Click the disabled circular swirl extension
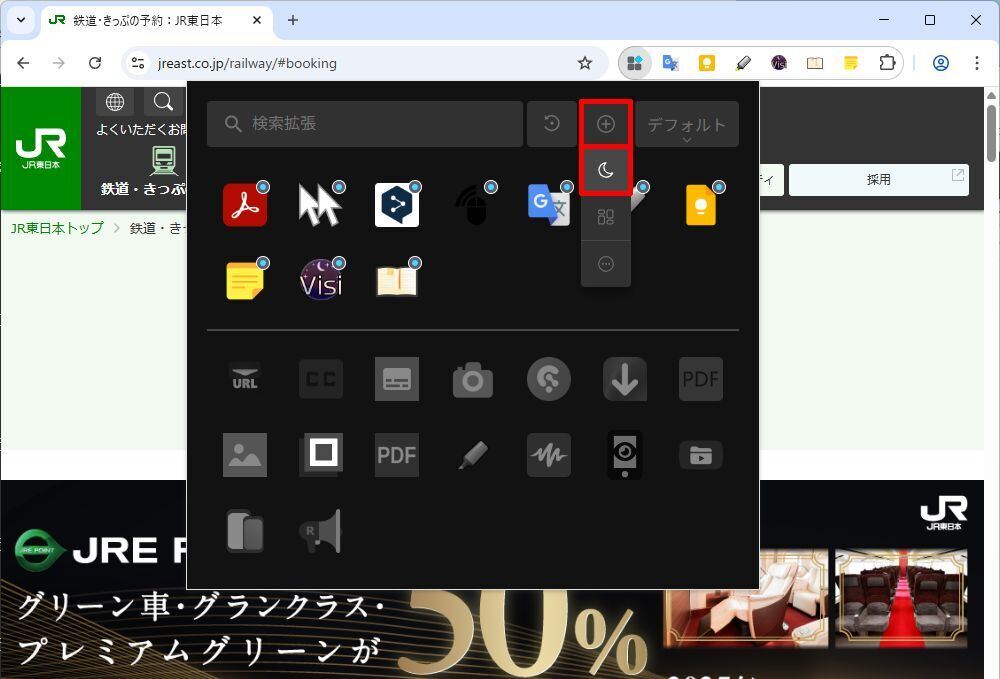1000x679 pixels. 548,379
